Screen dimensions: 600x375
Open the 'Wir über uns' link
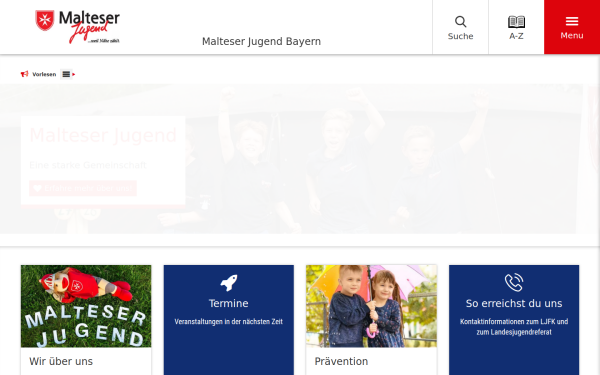(x=61, y=361)
